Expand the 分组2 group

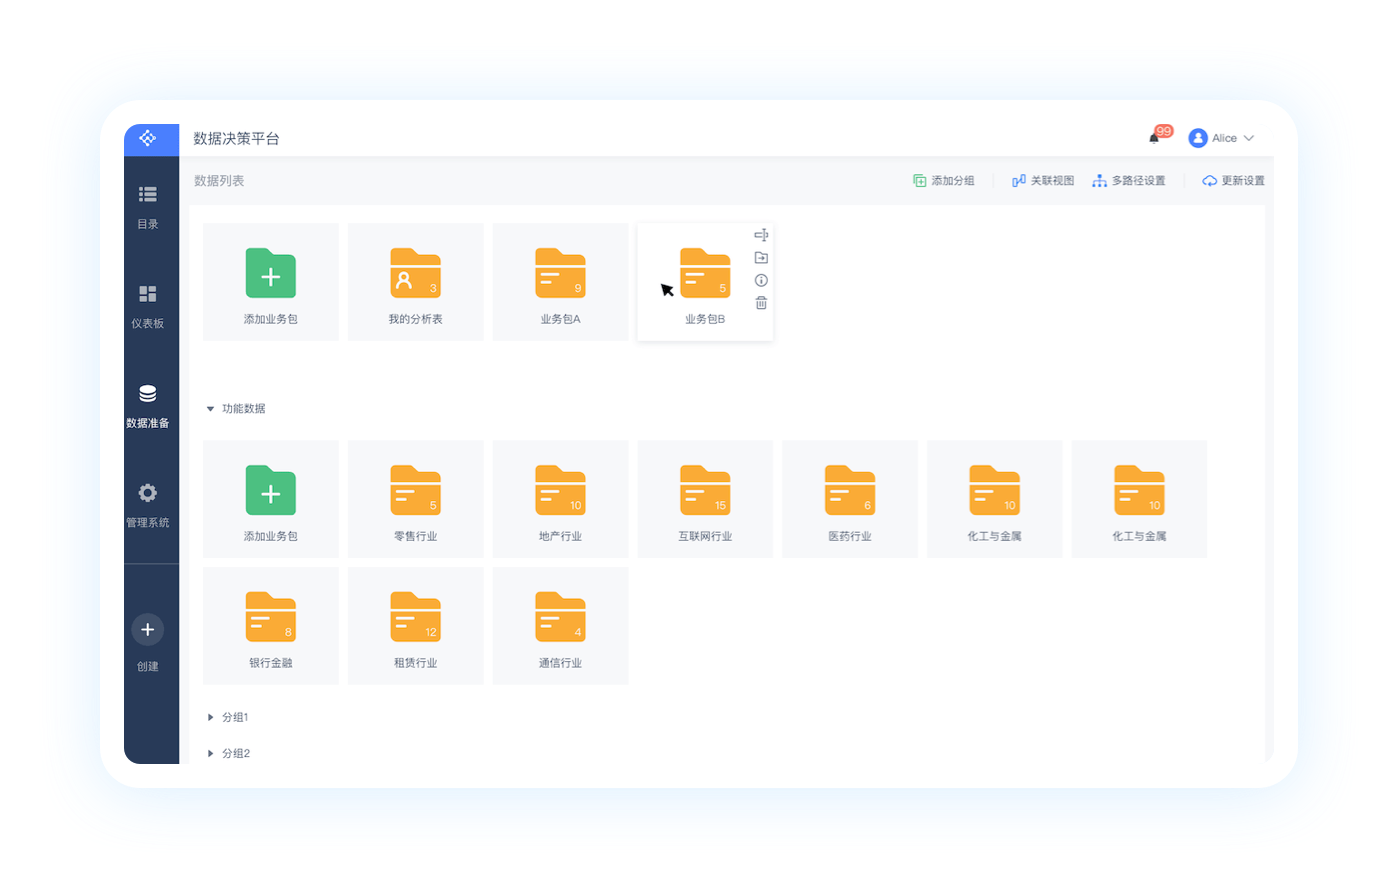(x=210, y=753)
